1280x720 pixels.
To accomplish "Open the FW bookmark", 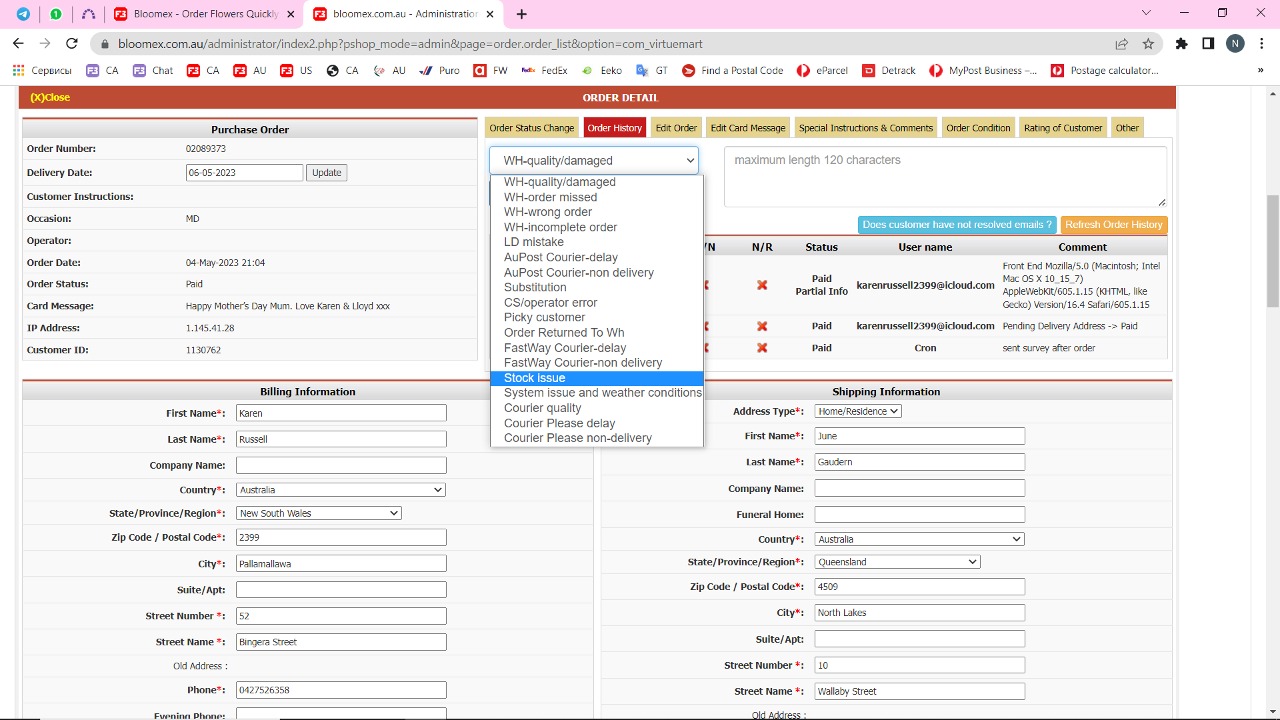I will coord(491,71).
